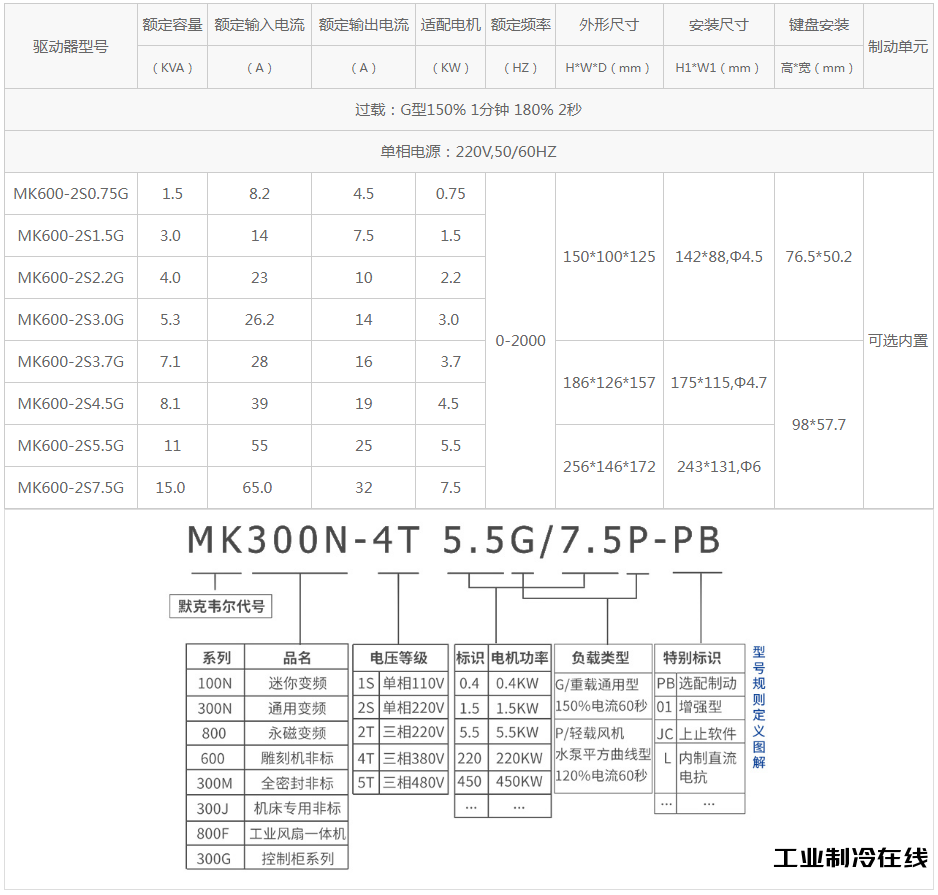The image size is (938, 895).
Task: Click the 300N 通用变频 series row
Action: [267, 708]
